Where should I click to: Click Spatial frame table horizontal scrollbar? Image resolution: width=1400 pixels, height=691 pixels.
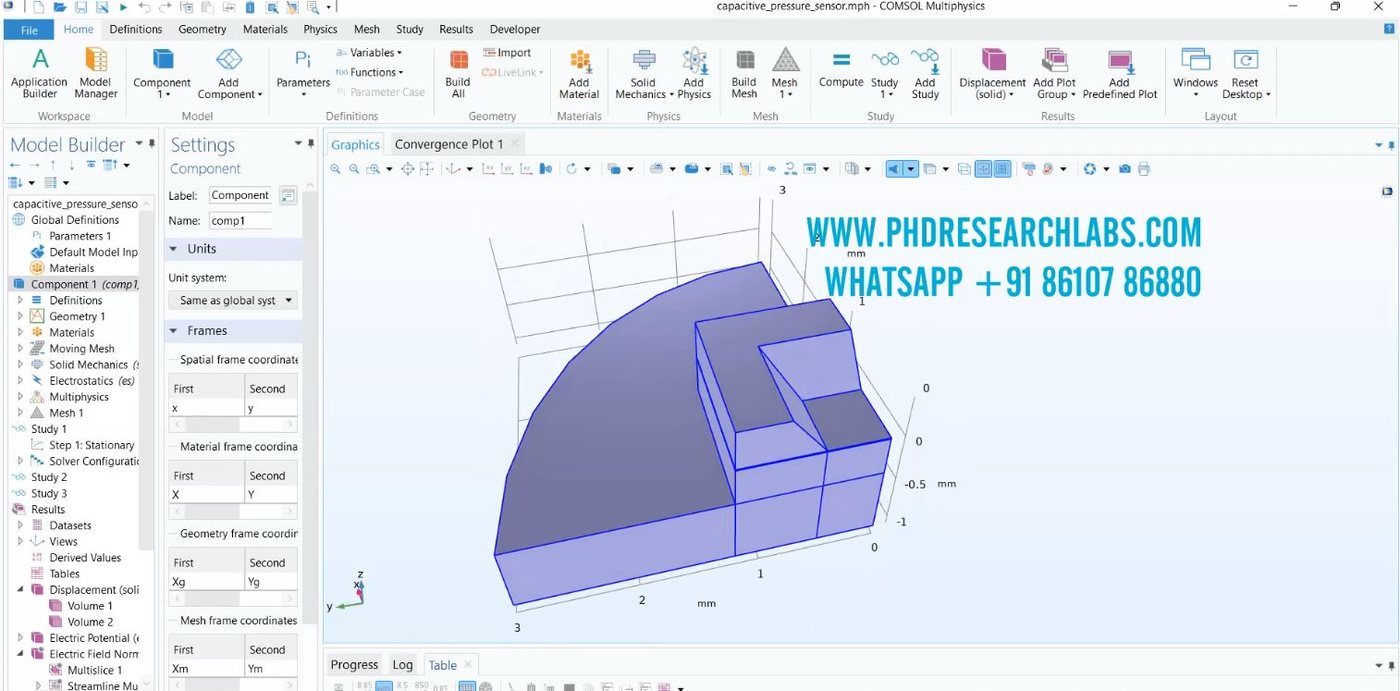[x=234, y=424]
